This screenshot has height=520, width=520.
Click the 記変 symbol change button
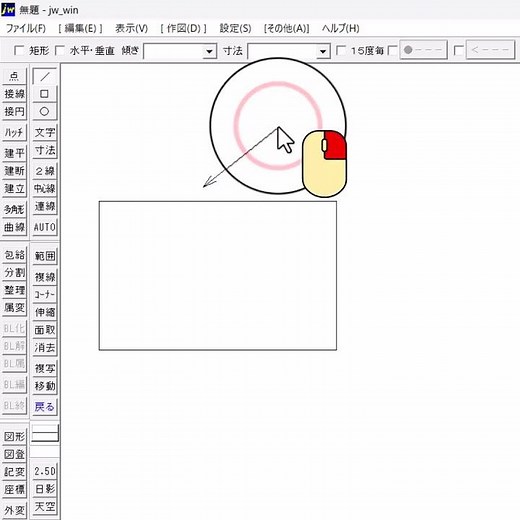14,472
